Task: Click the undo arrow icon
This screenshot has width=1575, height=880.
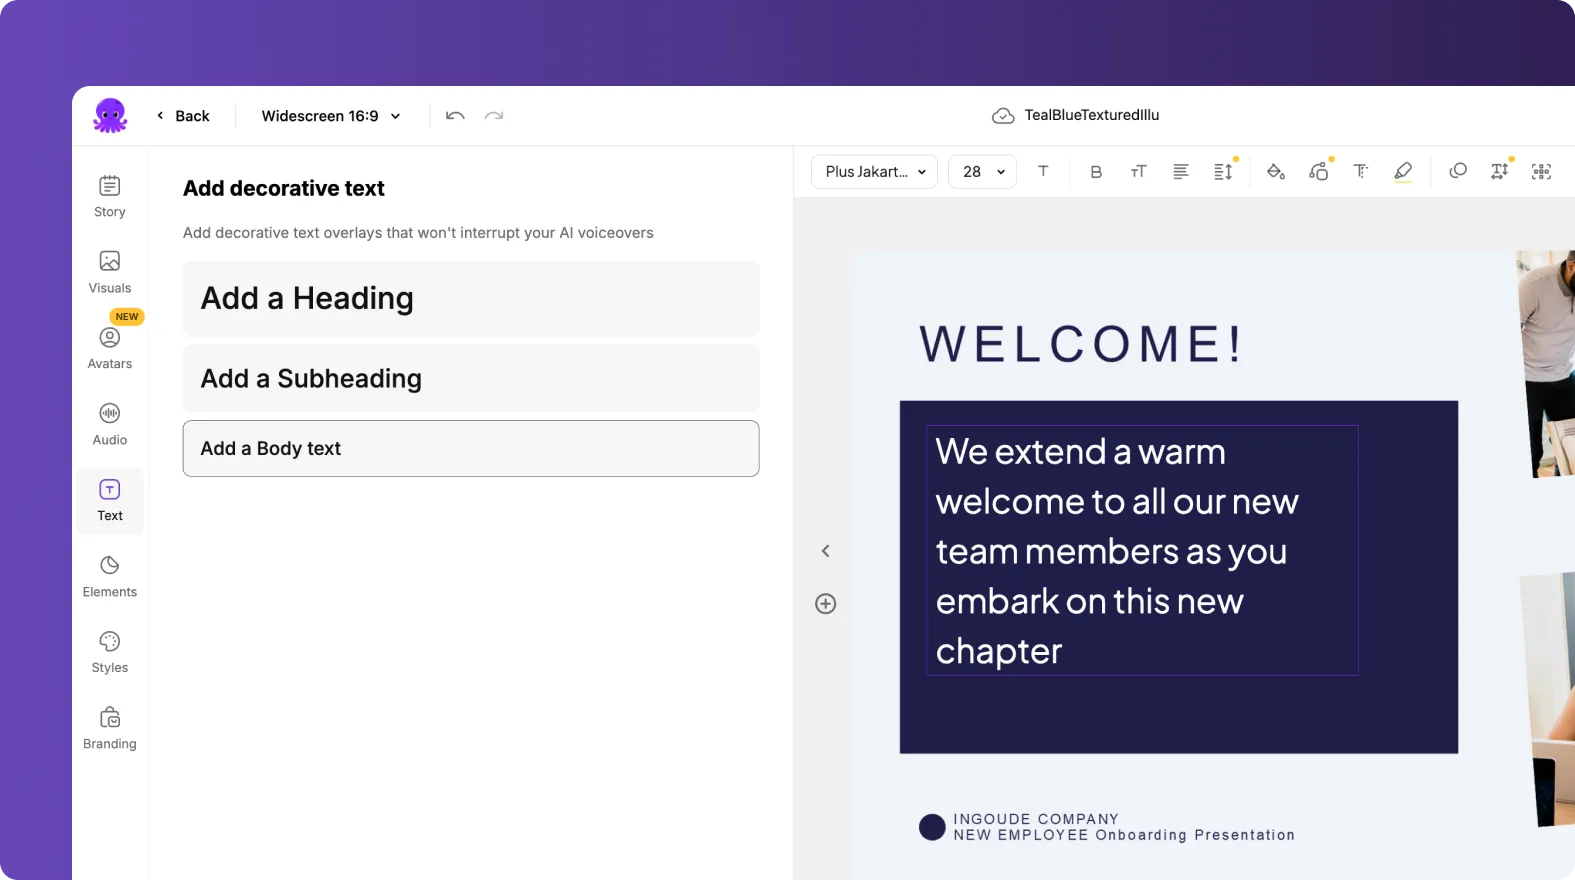Action: click(455, 116)
